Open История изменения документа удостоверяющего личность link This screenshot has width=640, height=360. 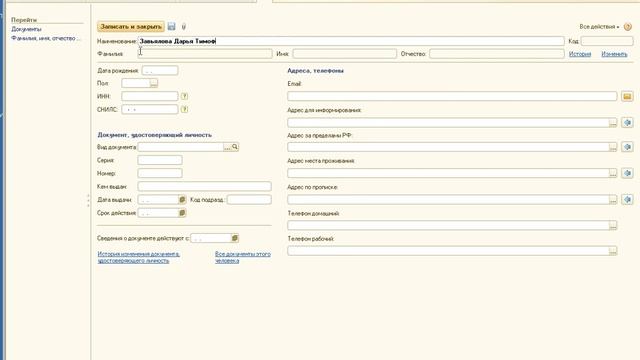pos(138,257)
